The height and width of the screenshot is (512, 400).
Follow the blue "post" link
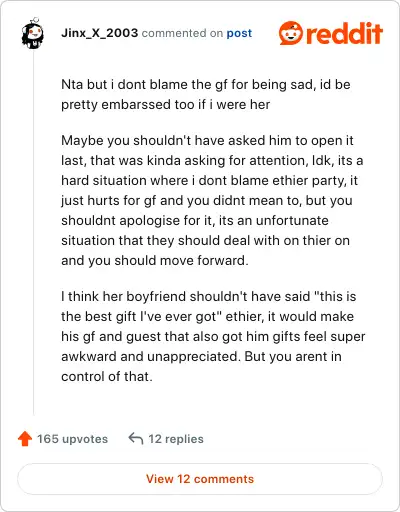coord(239,33)
